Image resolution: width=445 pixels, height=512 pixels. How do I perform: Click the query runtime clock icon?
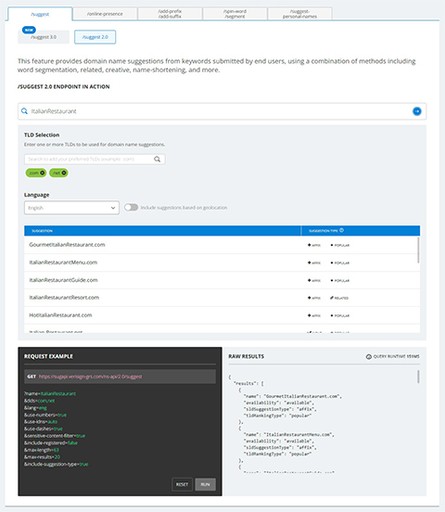point(369,356)
